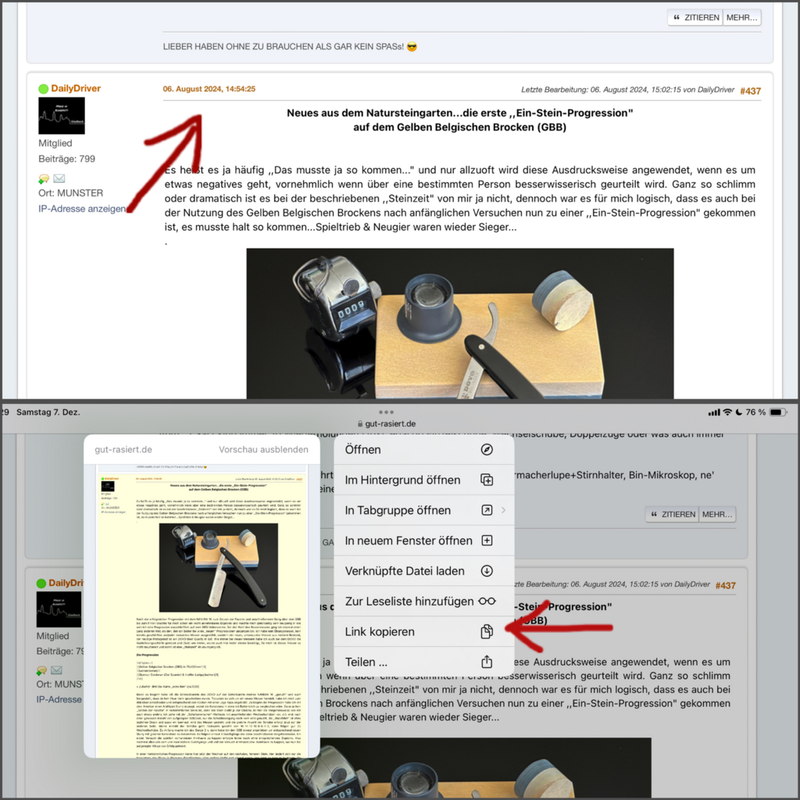Click the battery indicator in the iPad status bar

click(x=778, y=412)
